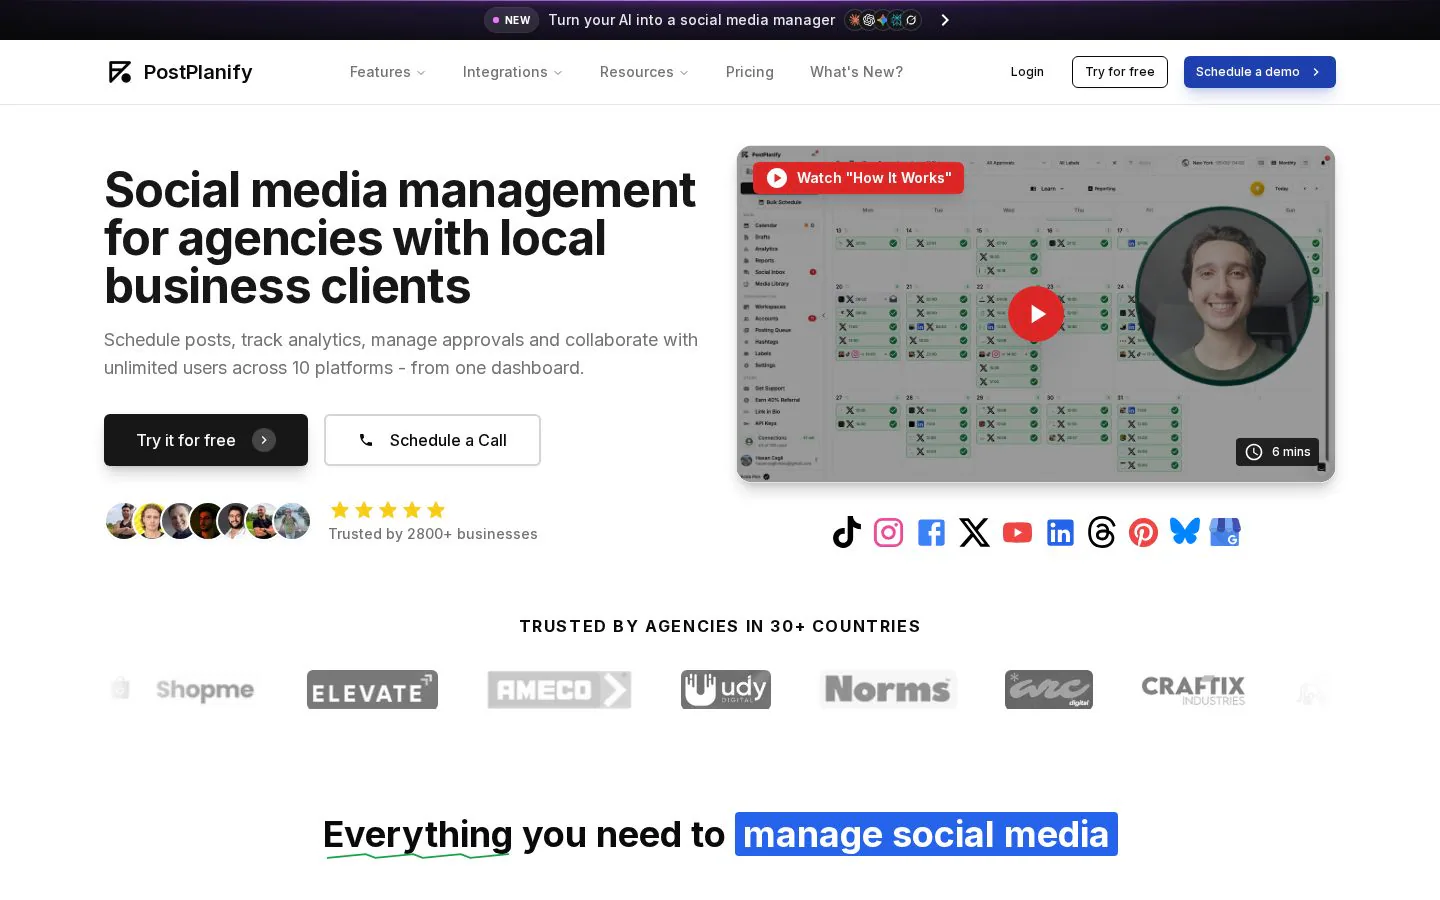Select the Pinterest platform icon
1440x900 pixels.
1143,532
